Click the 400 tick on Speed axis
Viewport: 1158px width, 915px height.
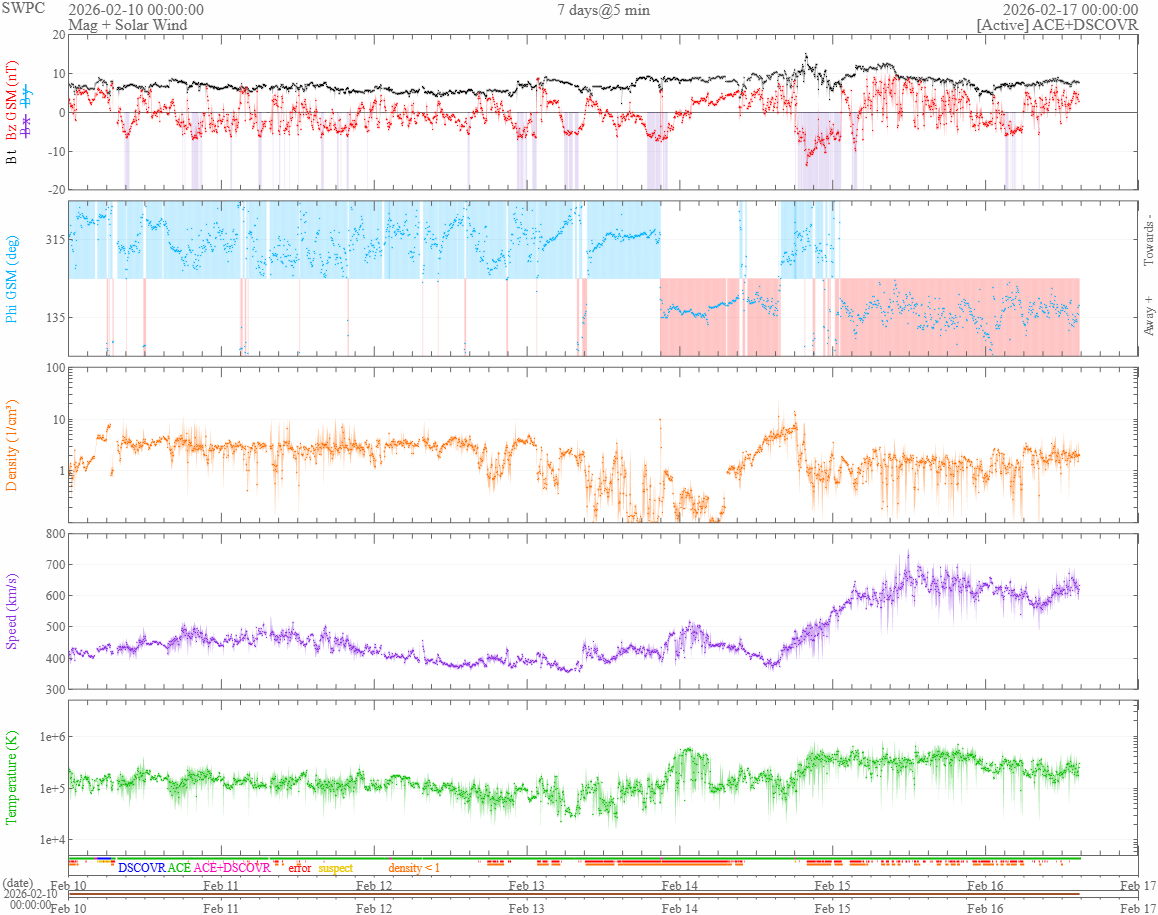click(x=56, y=659)
